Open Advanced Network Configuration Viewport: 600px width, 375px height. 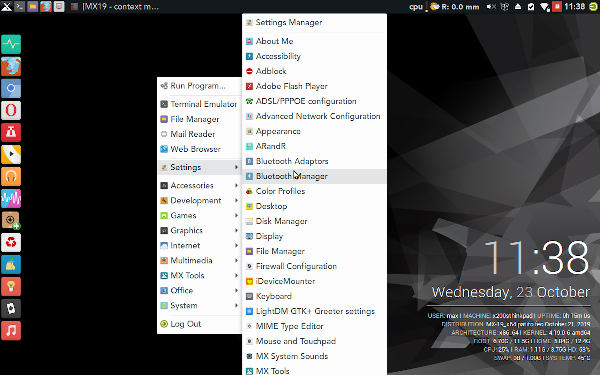314,116
